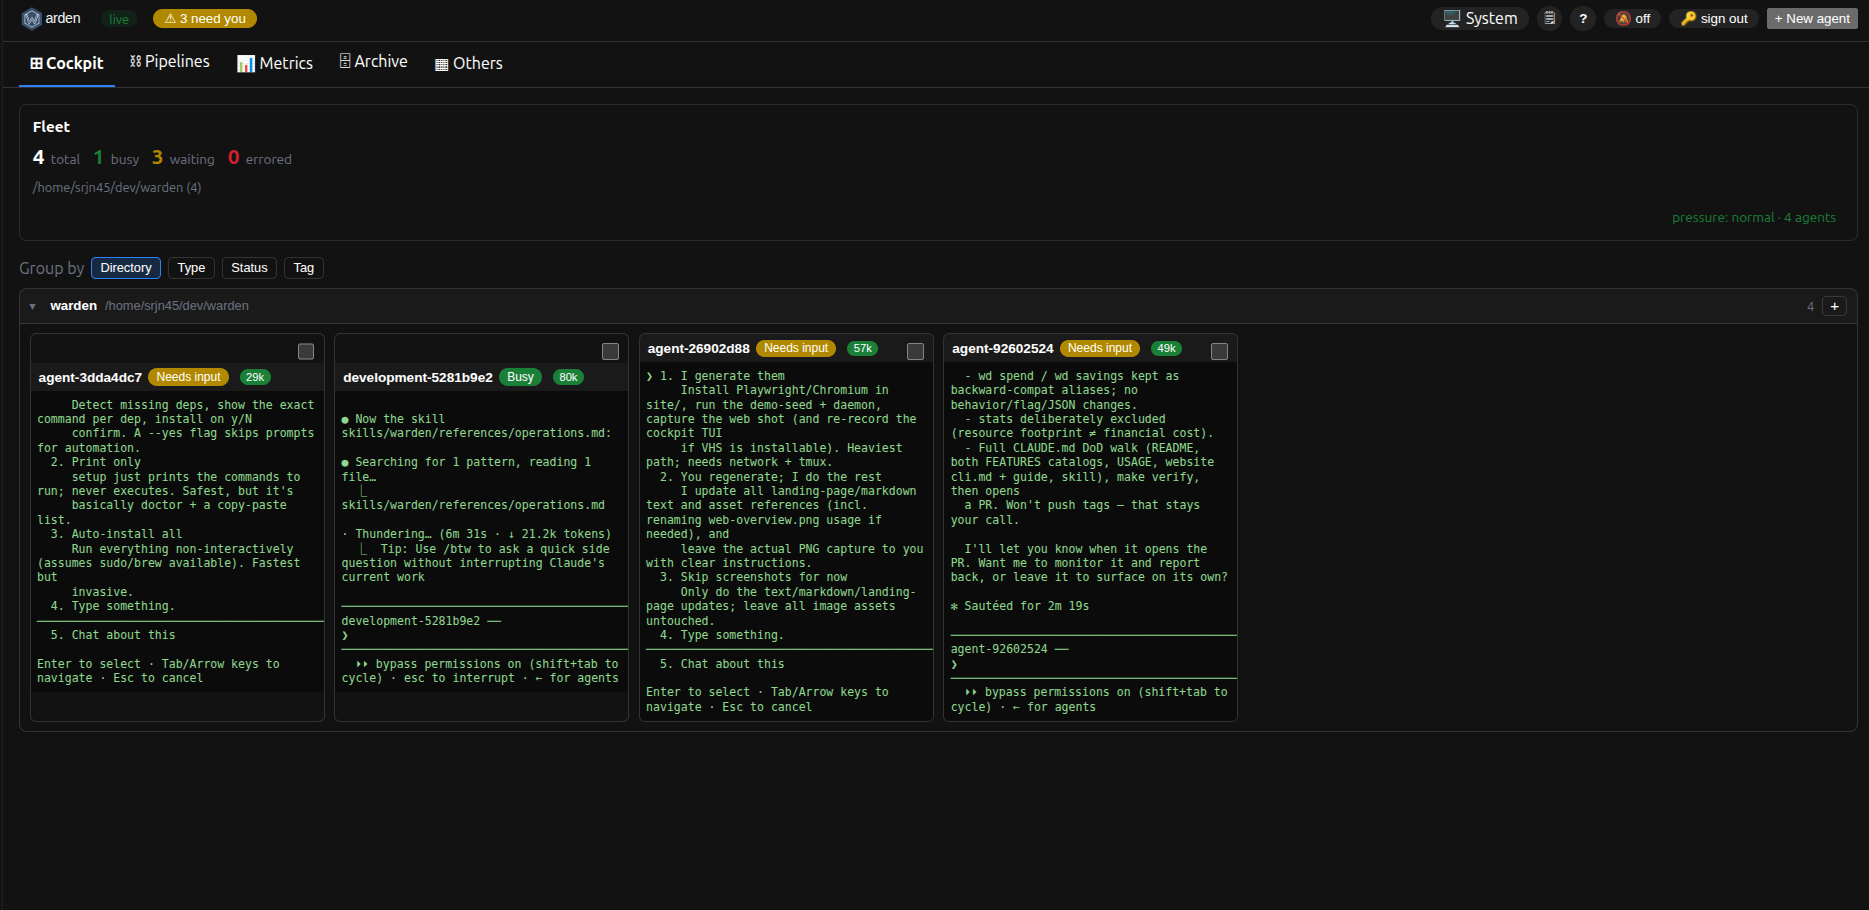1869x910 pixels.
Task: Click the warden logo icon
Action: pyautogui.click(x=31, y=19)
